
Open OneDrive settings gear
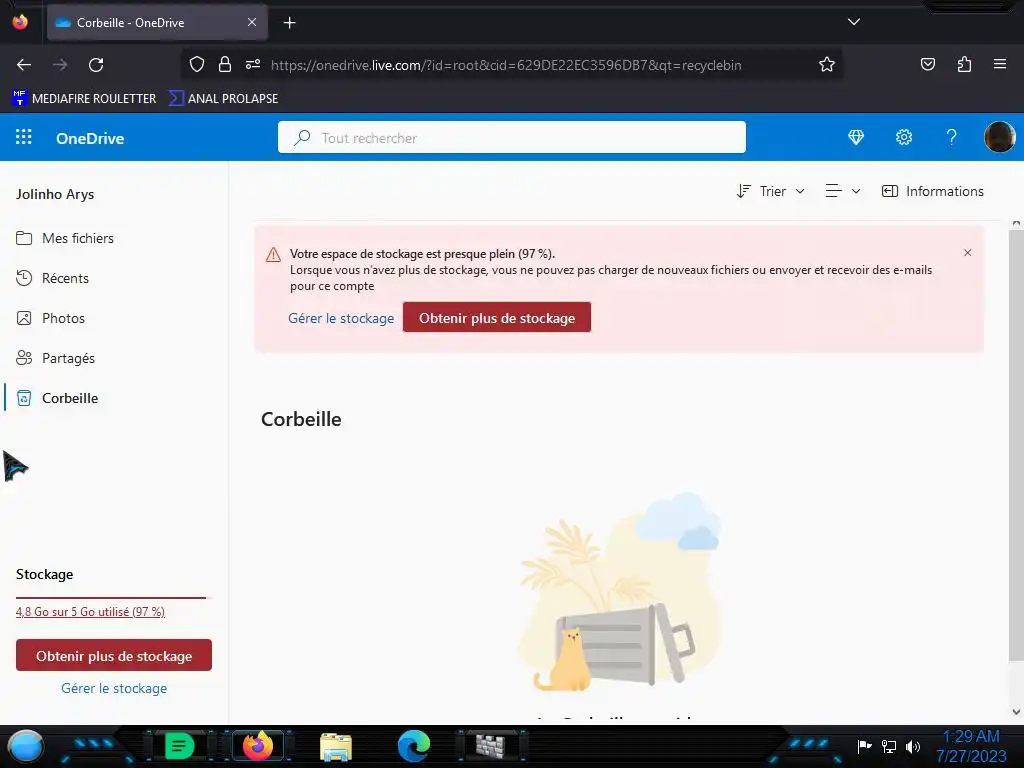coord(904,137)
